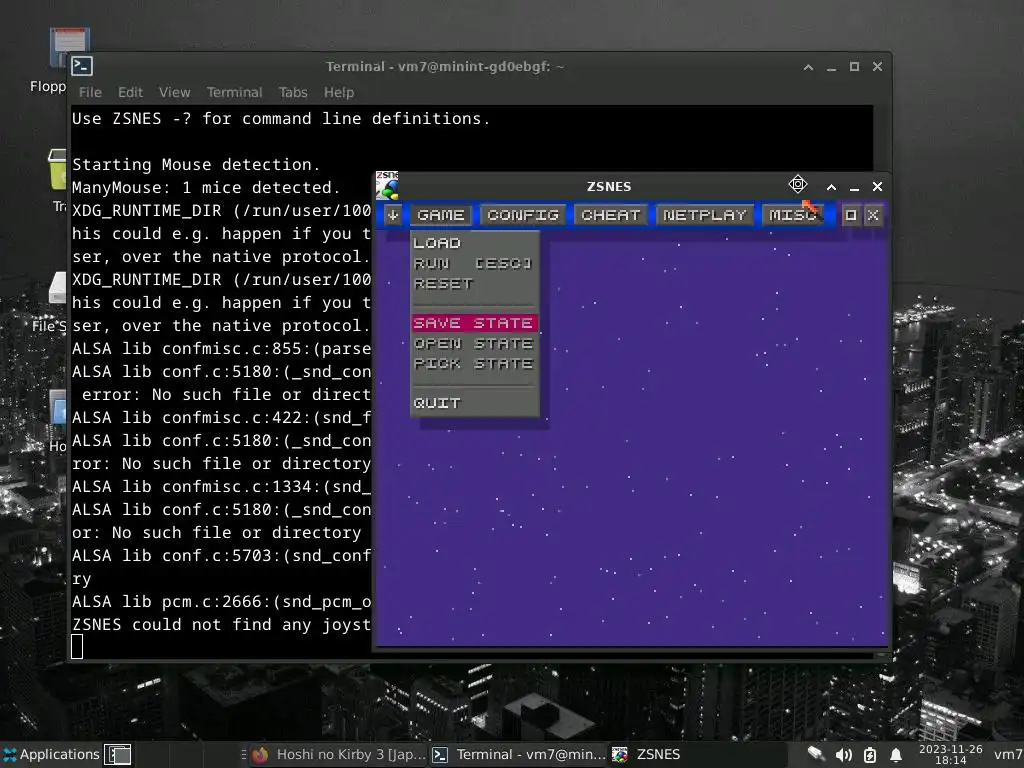
Task: Close the Terminal window
Action: (877, 67)
